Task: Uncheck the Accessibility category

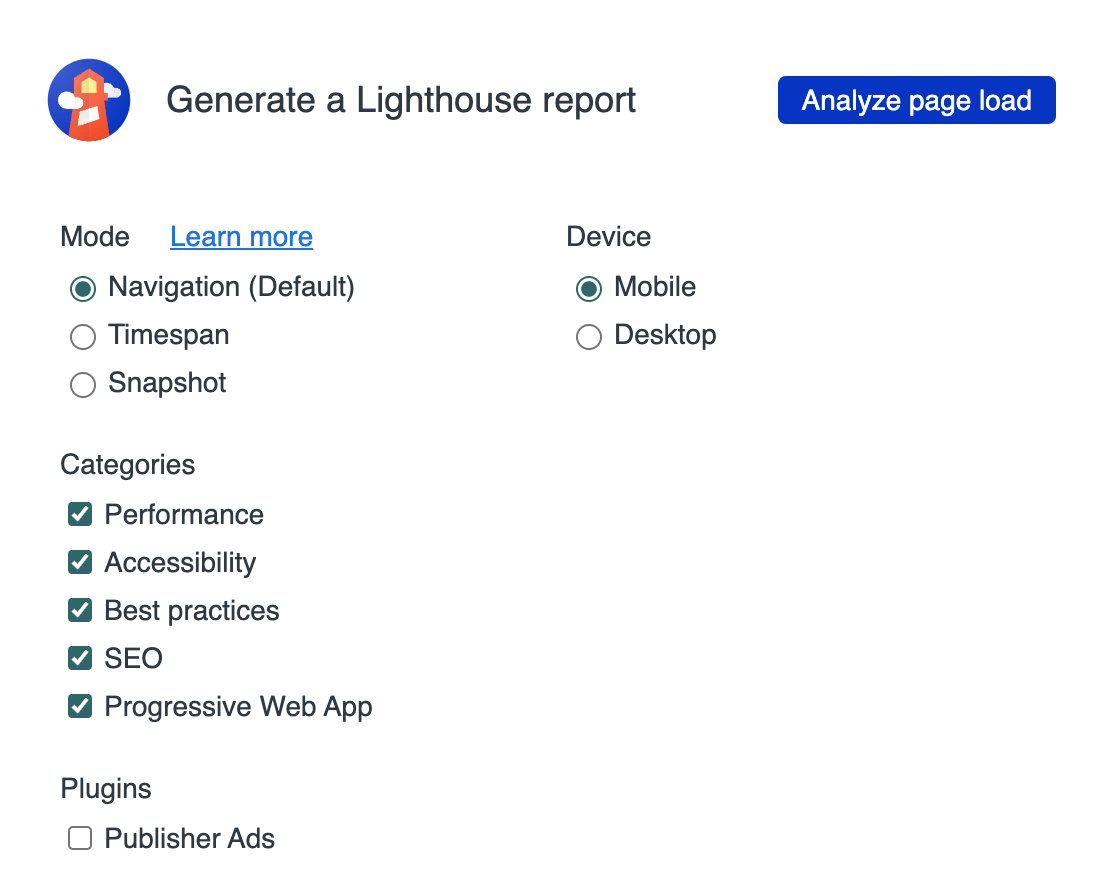Action: (79, 562)
